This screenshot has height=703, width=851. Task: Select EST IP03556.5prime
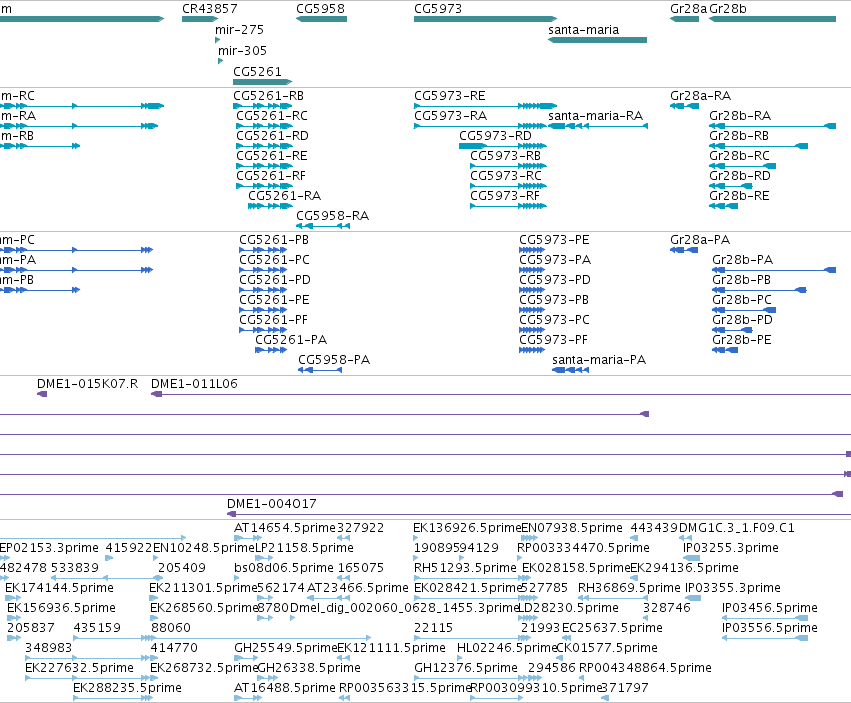coord(770,628)
